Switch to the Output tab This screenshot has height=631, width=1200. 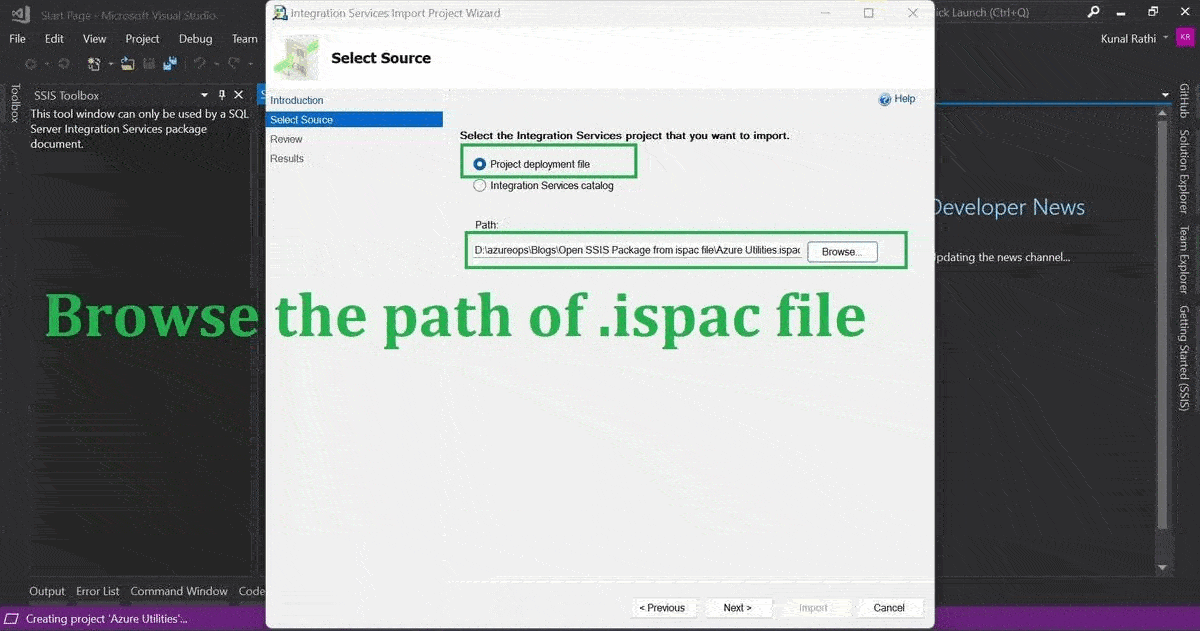point(47,591)
